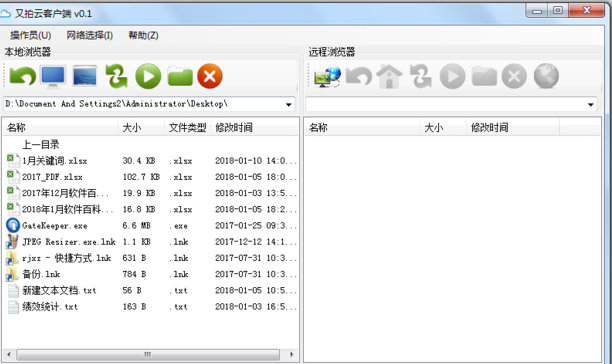The height and width of the screenshot is (364, 612).
Task: Select file 绩效统计.txt
Action: pos(50,307)
